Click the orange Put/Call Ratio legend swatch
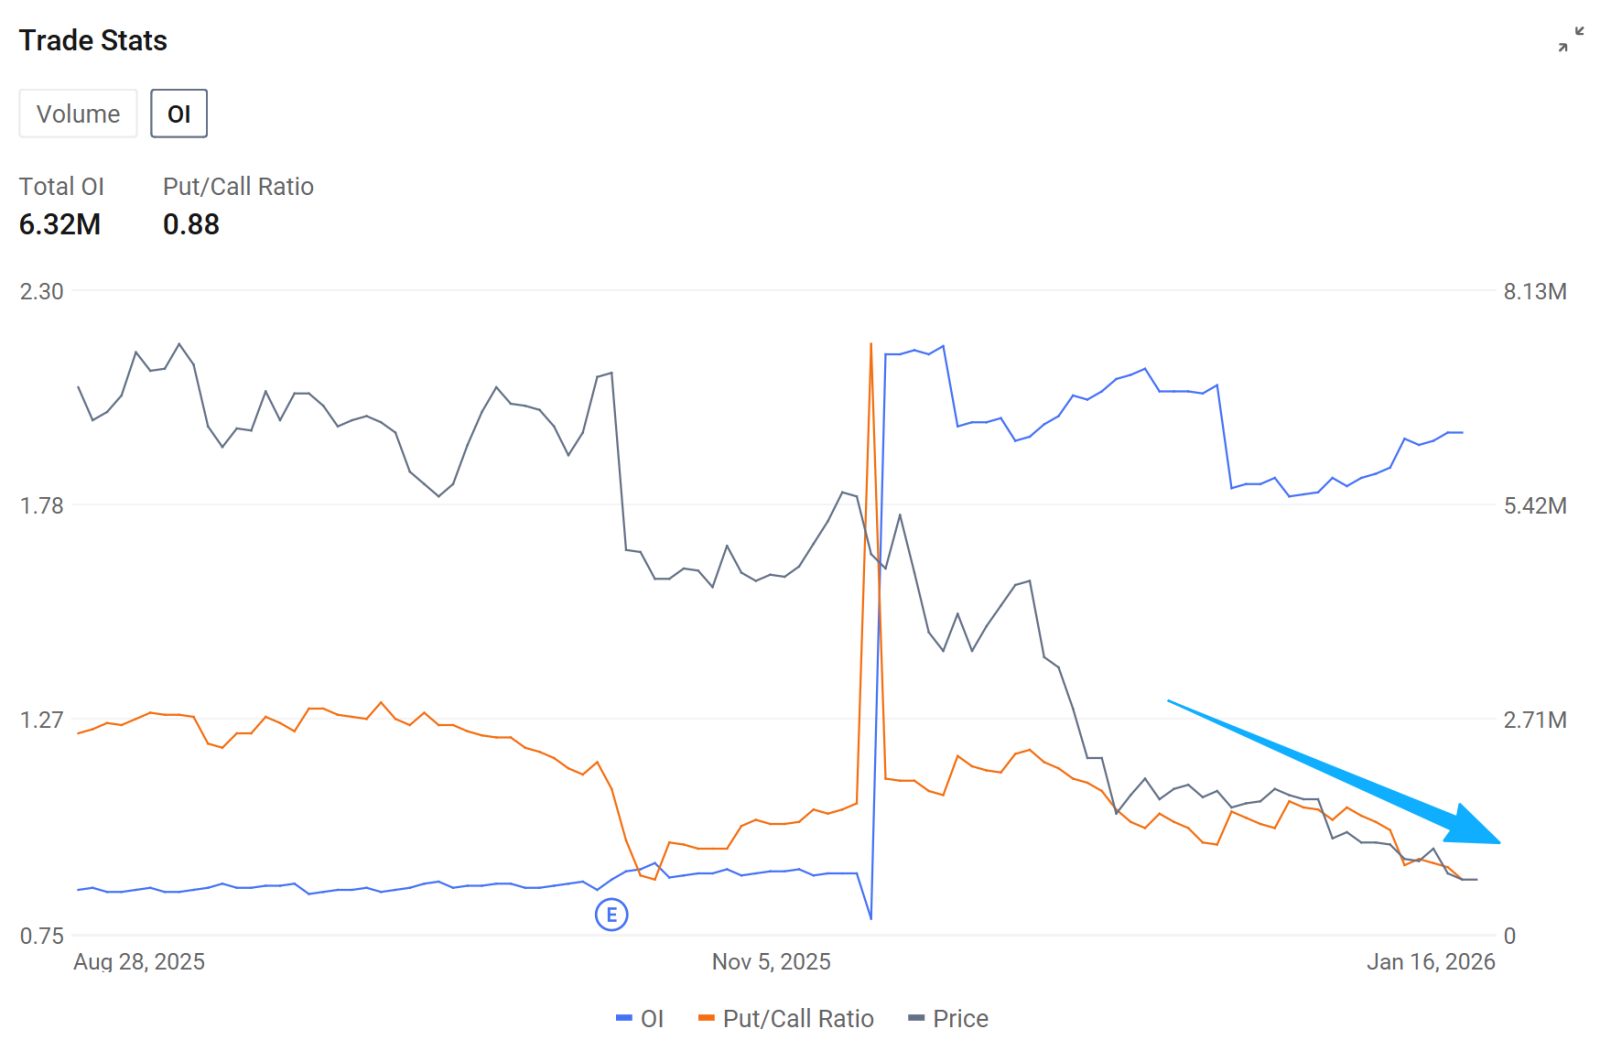Image resolution: width=1600 pixels, height=1051 pixels. pyautogui.click(x=706, y=1019)
